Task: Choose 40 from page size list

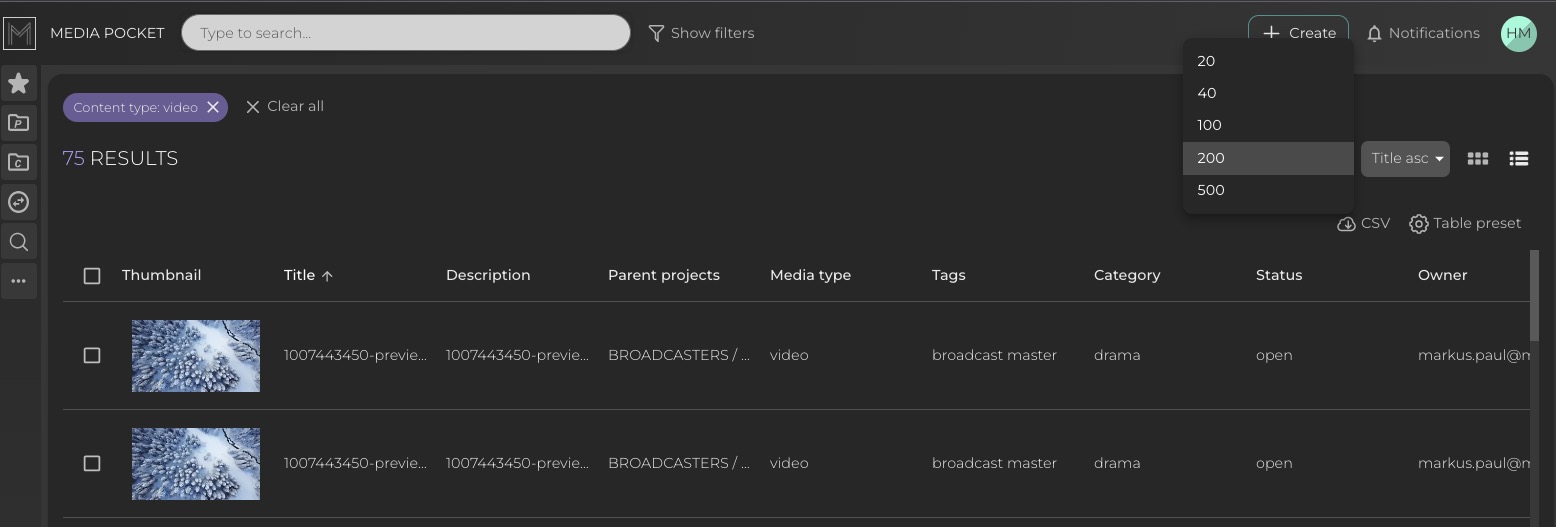Action: pos(1207,93)
